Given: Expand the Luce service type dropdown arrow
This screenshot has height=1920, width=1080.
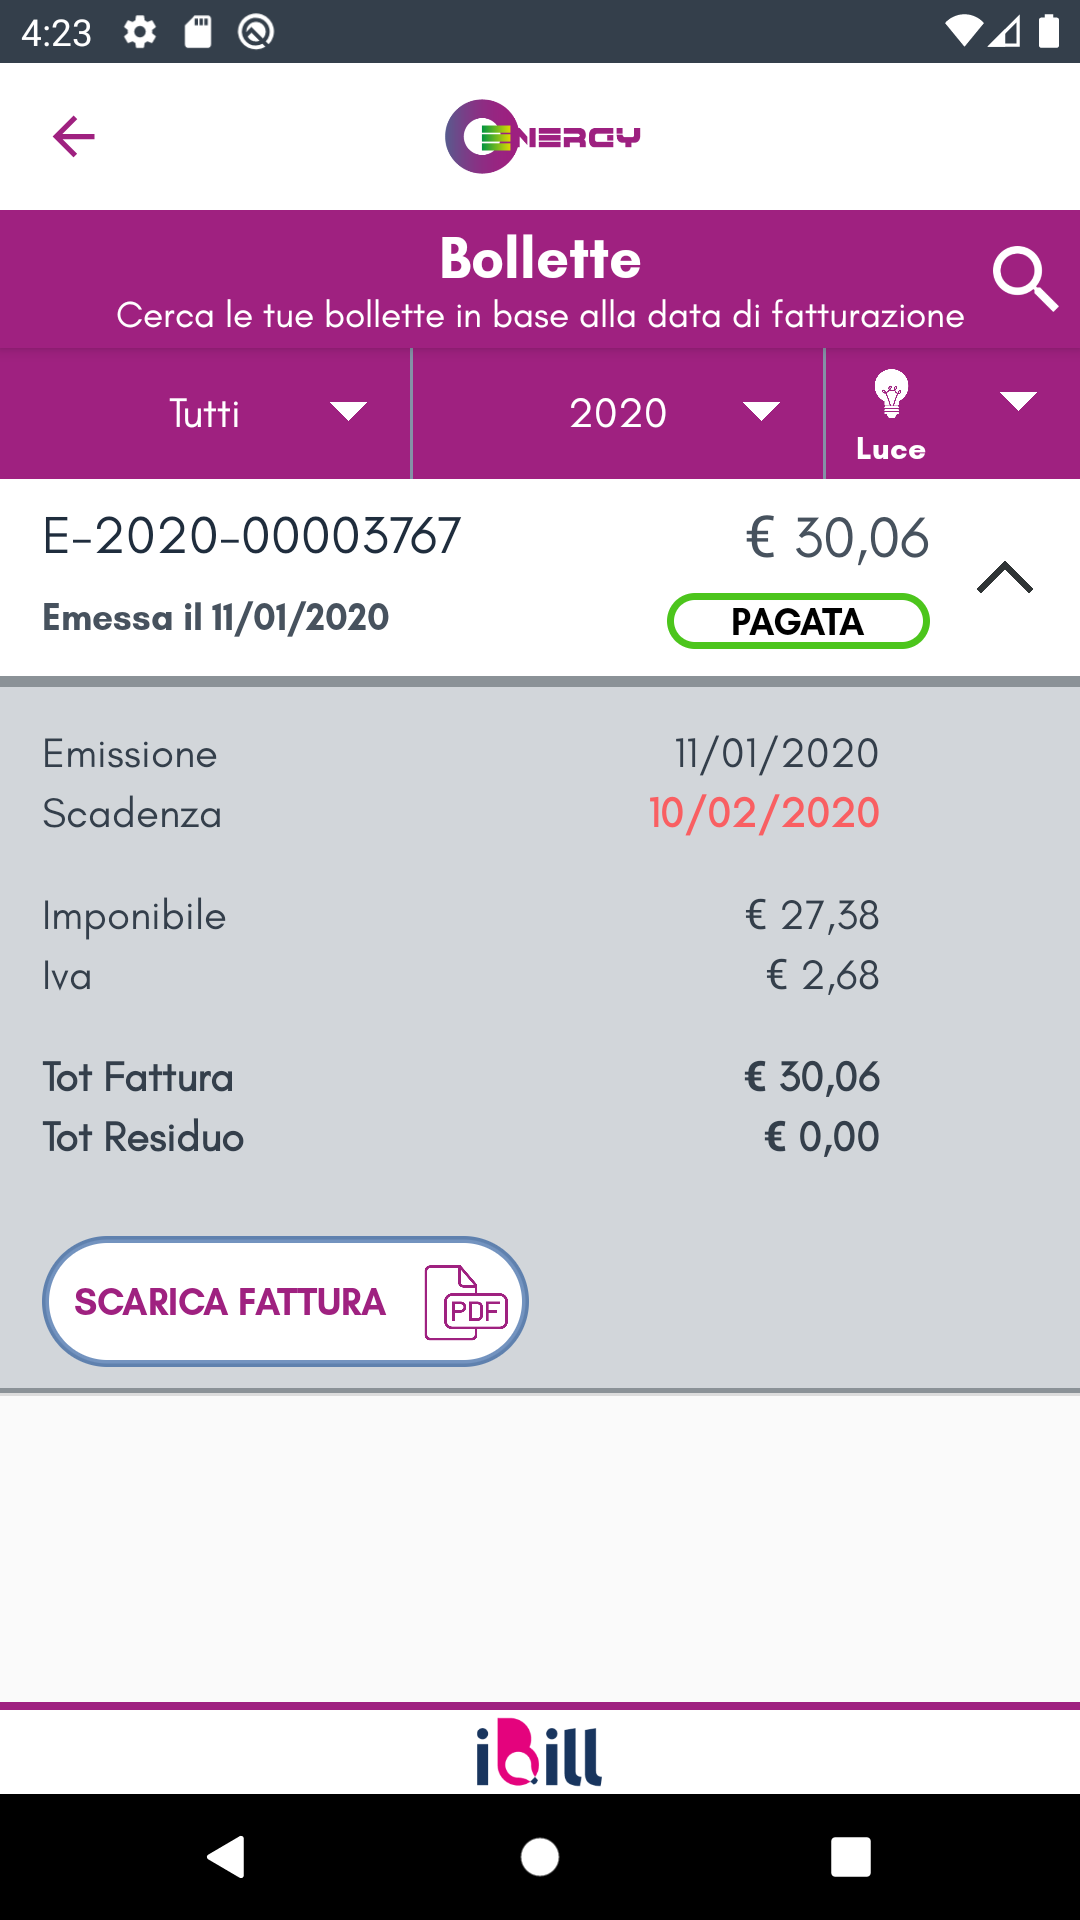Looking at the screenshot, I should pos(1018,402).
